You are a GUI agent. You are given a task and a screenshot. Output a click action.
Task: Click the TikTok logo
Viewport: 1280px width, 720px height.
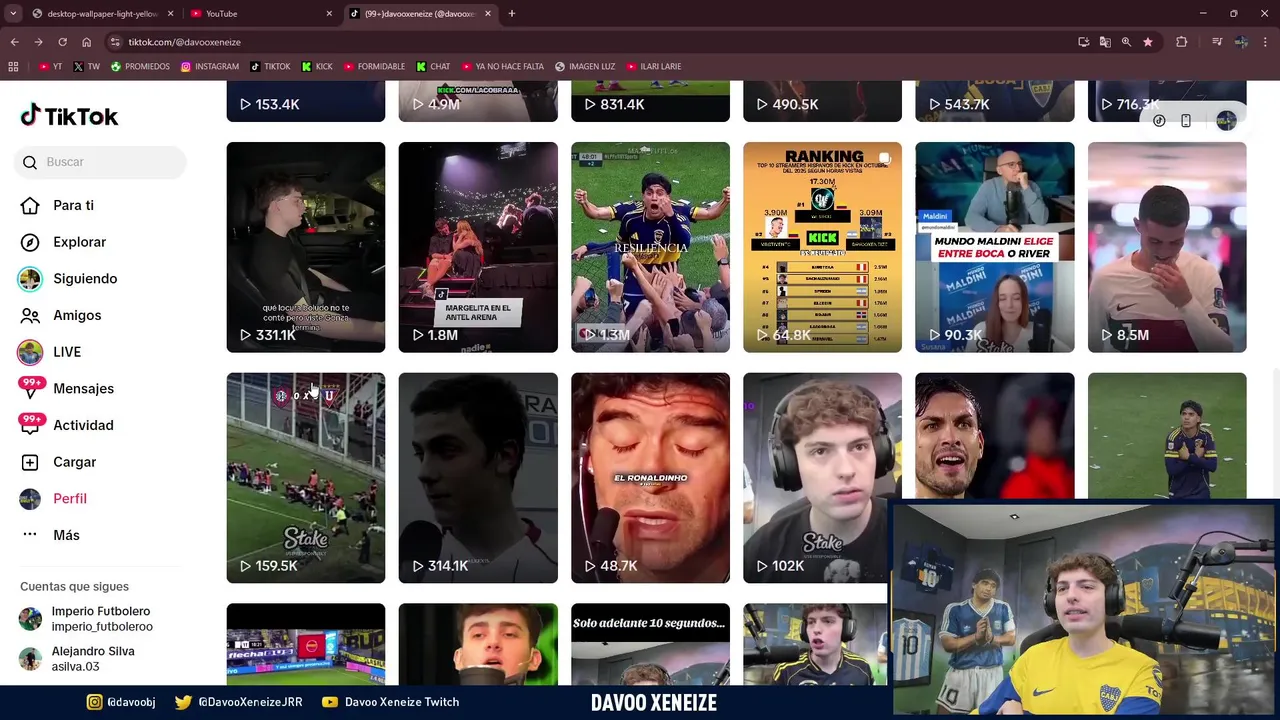point(69,116)
